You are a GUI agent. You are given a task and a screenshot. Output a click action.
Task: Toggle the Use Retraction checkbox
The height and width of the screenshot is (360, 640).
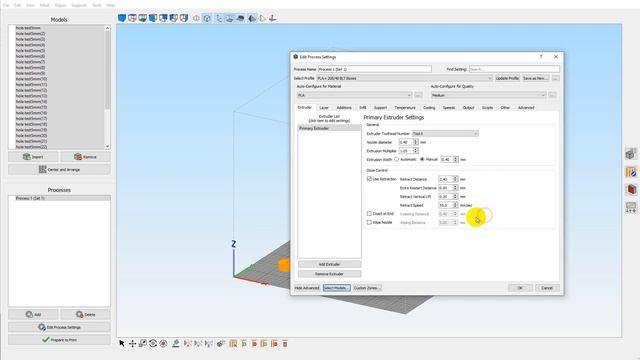[x=369, y=179]
